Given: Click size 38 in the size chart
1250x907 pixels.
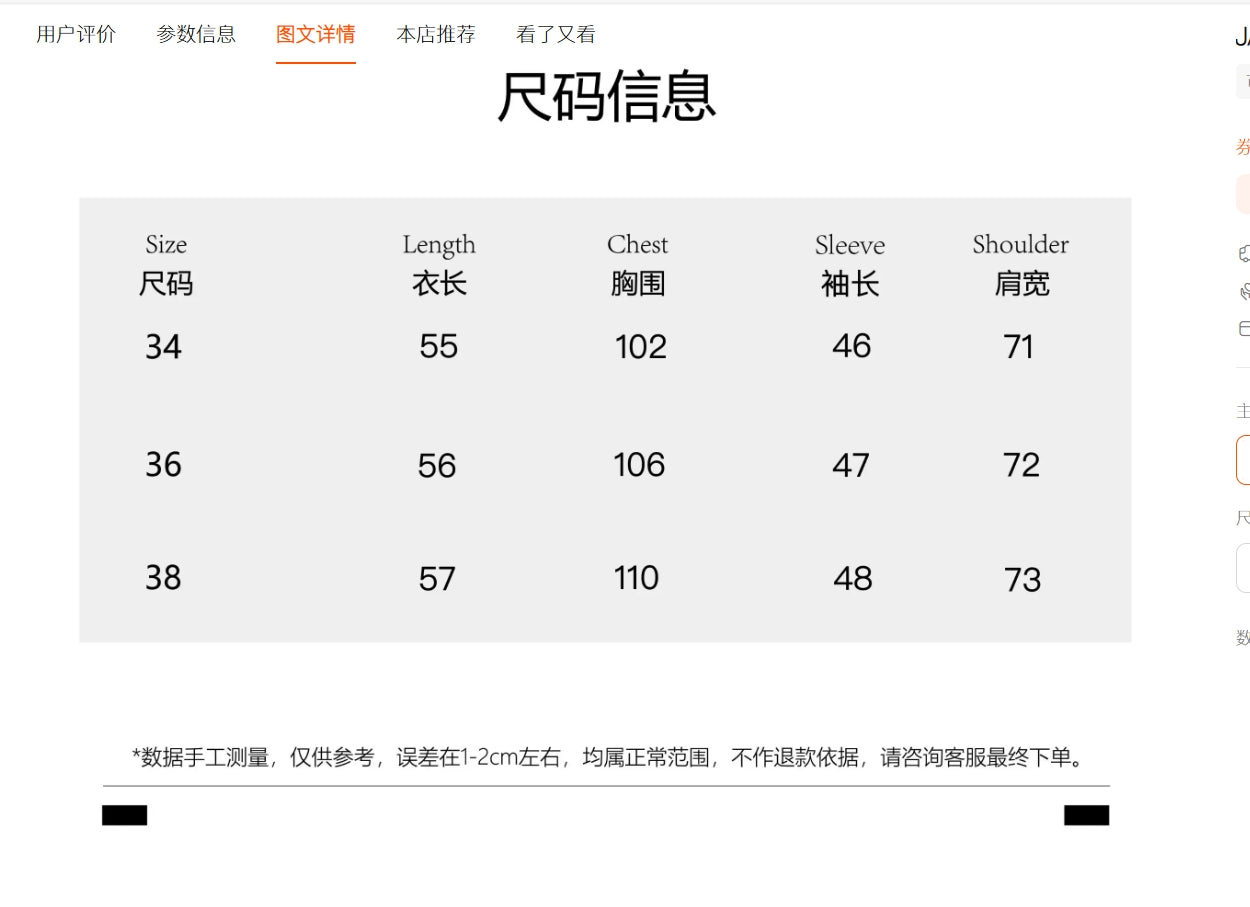Looking at the screenshot, I should click(x=164, y=578).
